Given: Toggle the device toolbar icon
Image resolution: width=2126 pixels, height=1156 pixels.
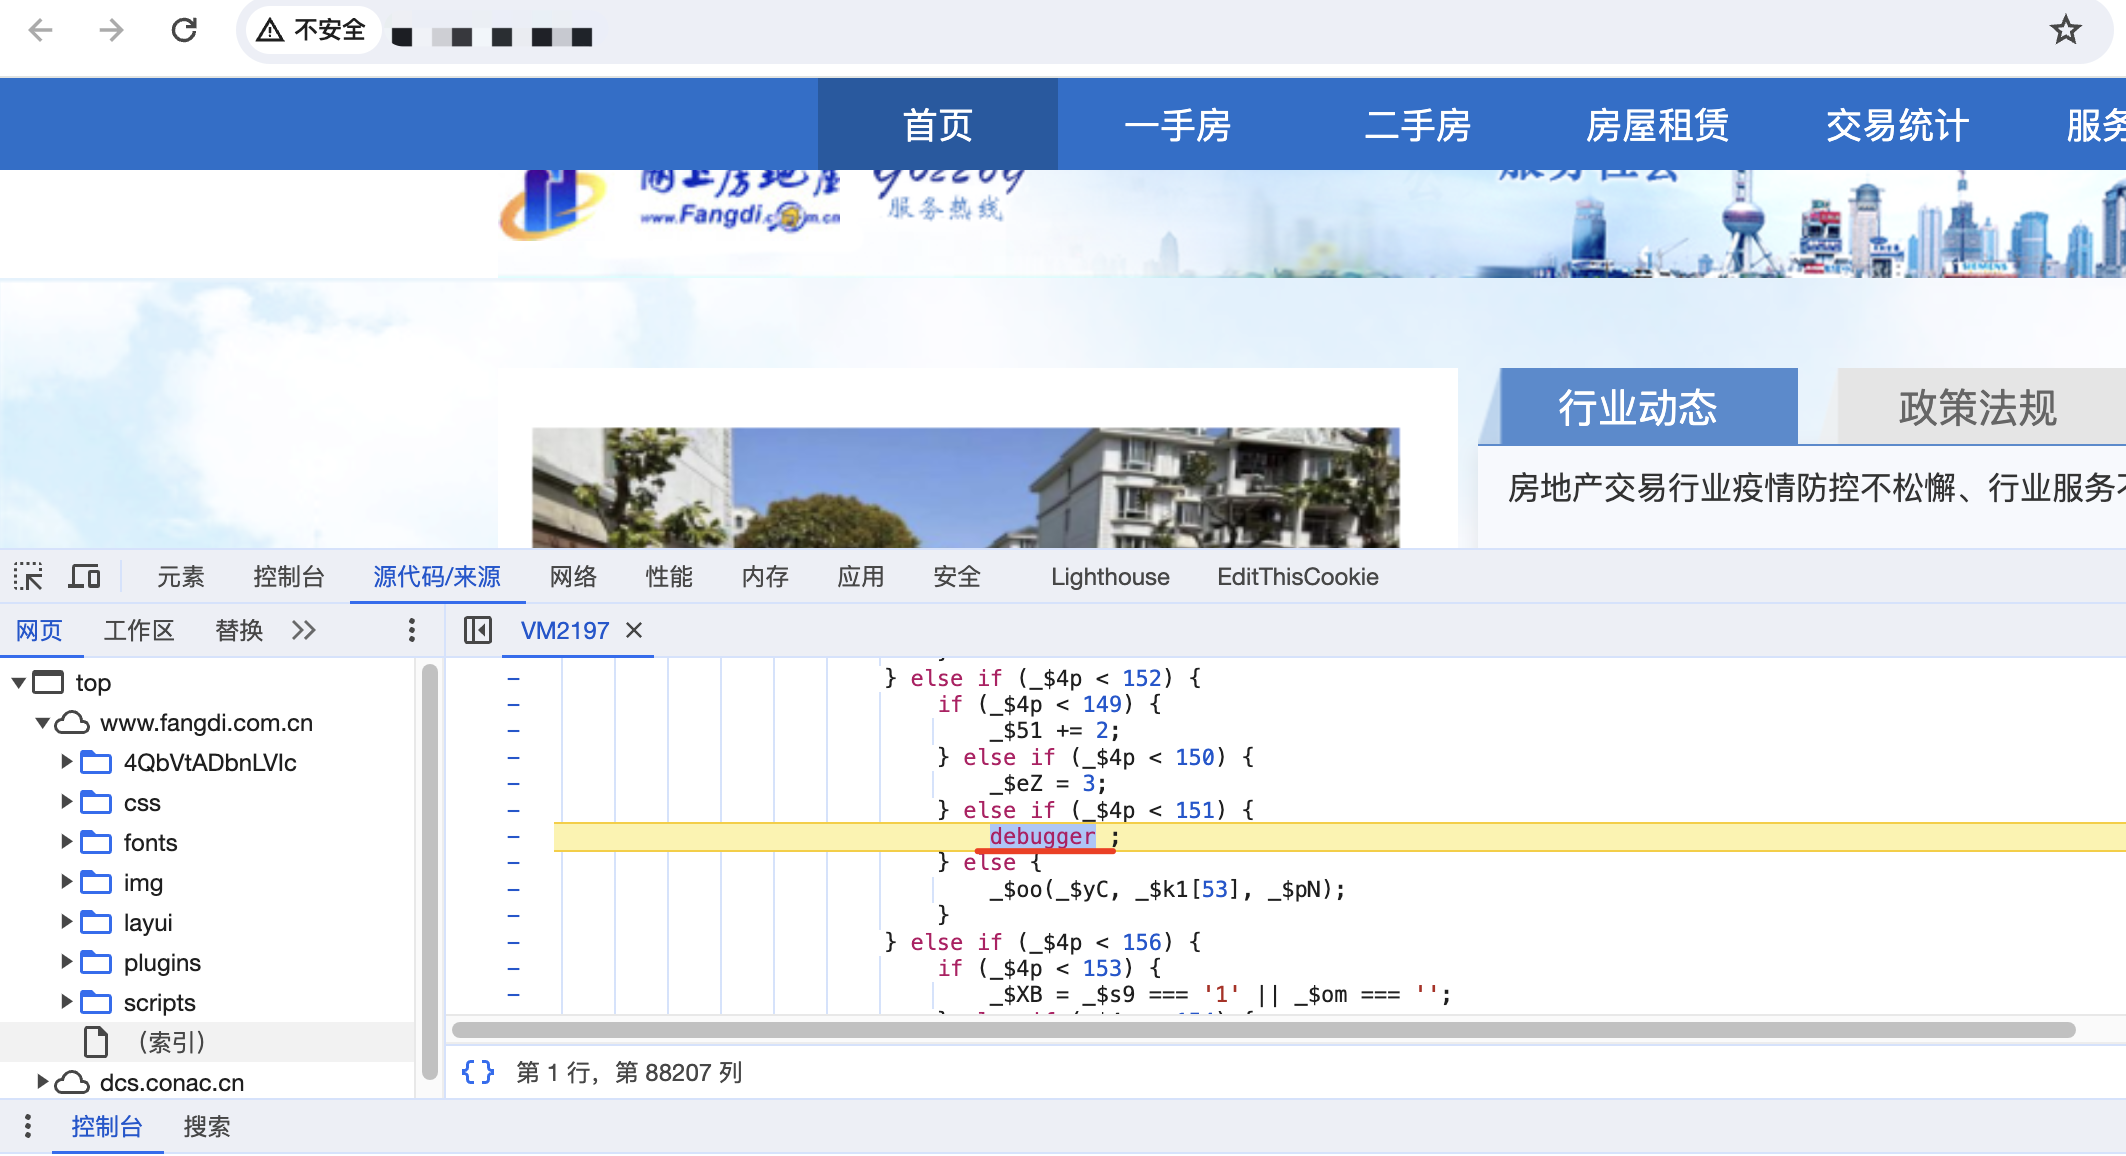Looking at the screenshot, I should point(84,577).
